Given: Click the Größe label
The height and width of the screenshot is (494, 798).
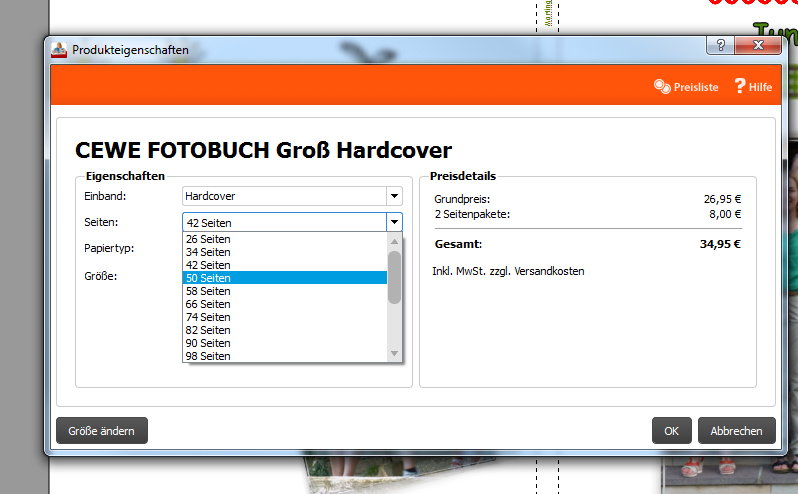Looking at the screenshot, I should coord(100,276).
